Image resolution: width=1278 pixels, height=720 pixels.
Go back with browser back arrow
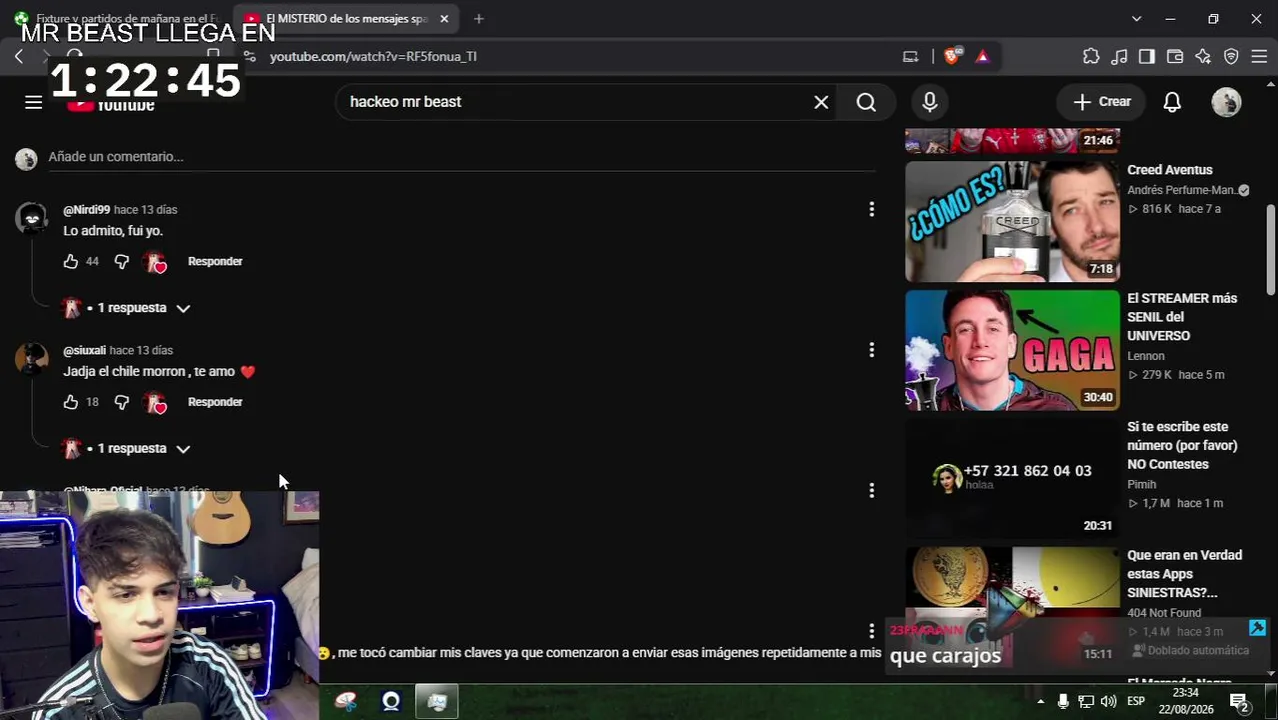tap(19, 56)
